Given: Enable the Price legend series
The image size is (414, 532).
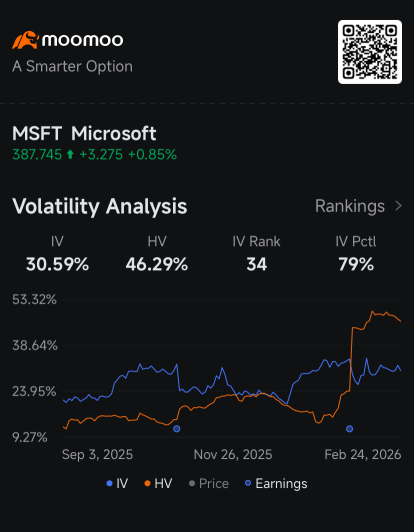Looking at the screenshot, I should (x=209, y=483).
